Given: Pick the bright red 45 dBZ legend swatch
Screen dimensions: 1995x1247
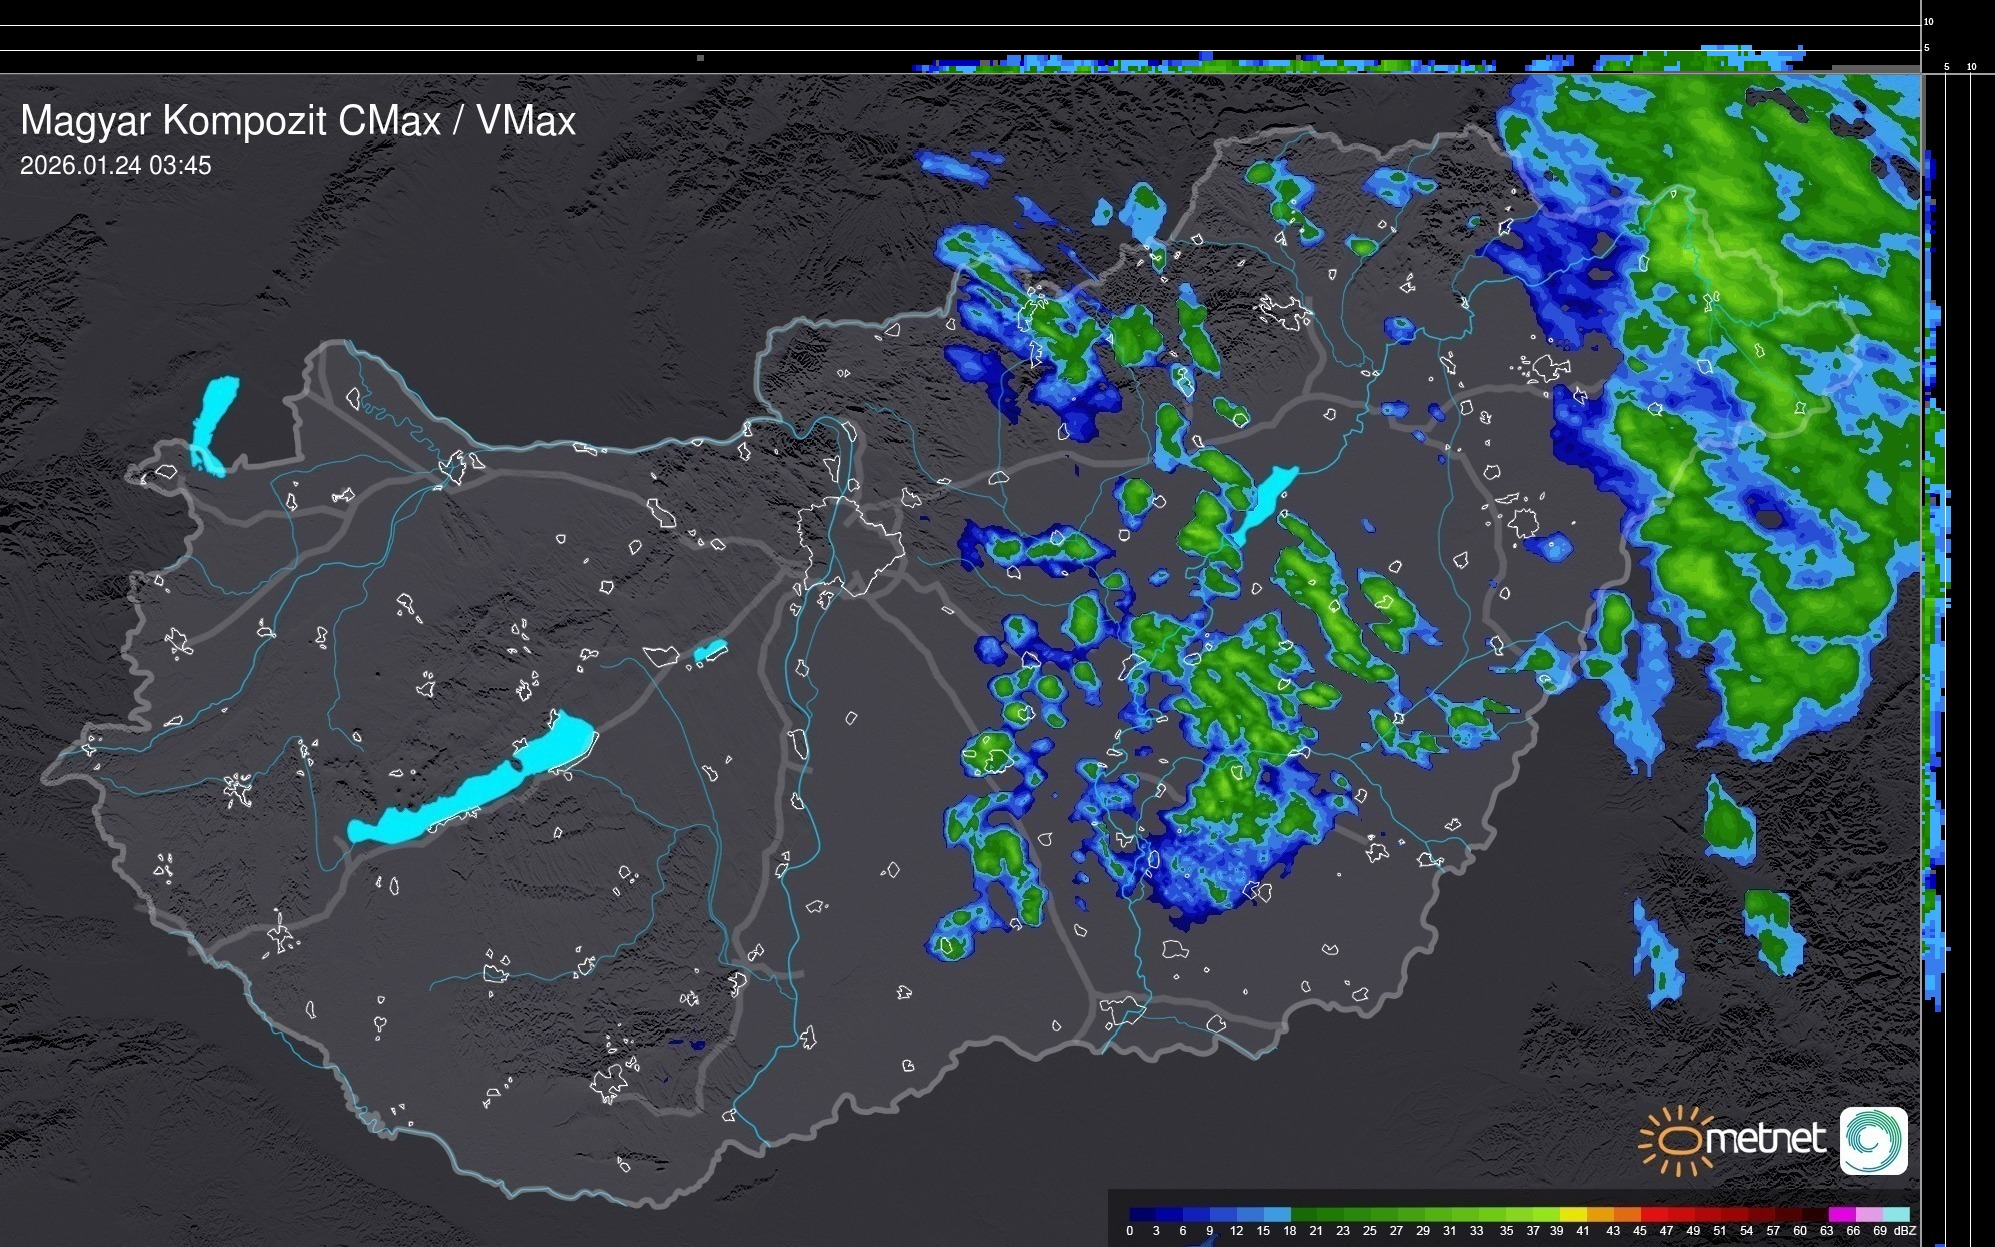Looking at the screenshot, I should pos(1654,1214).
